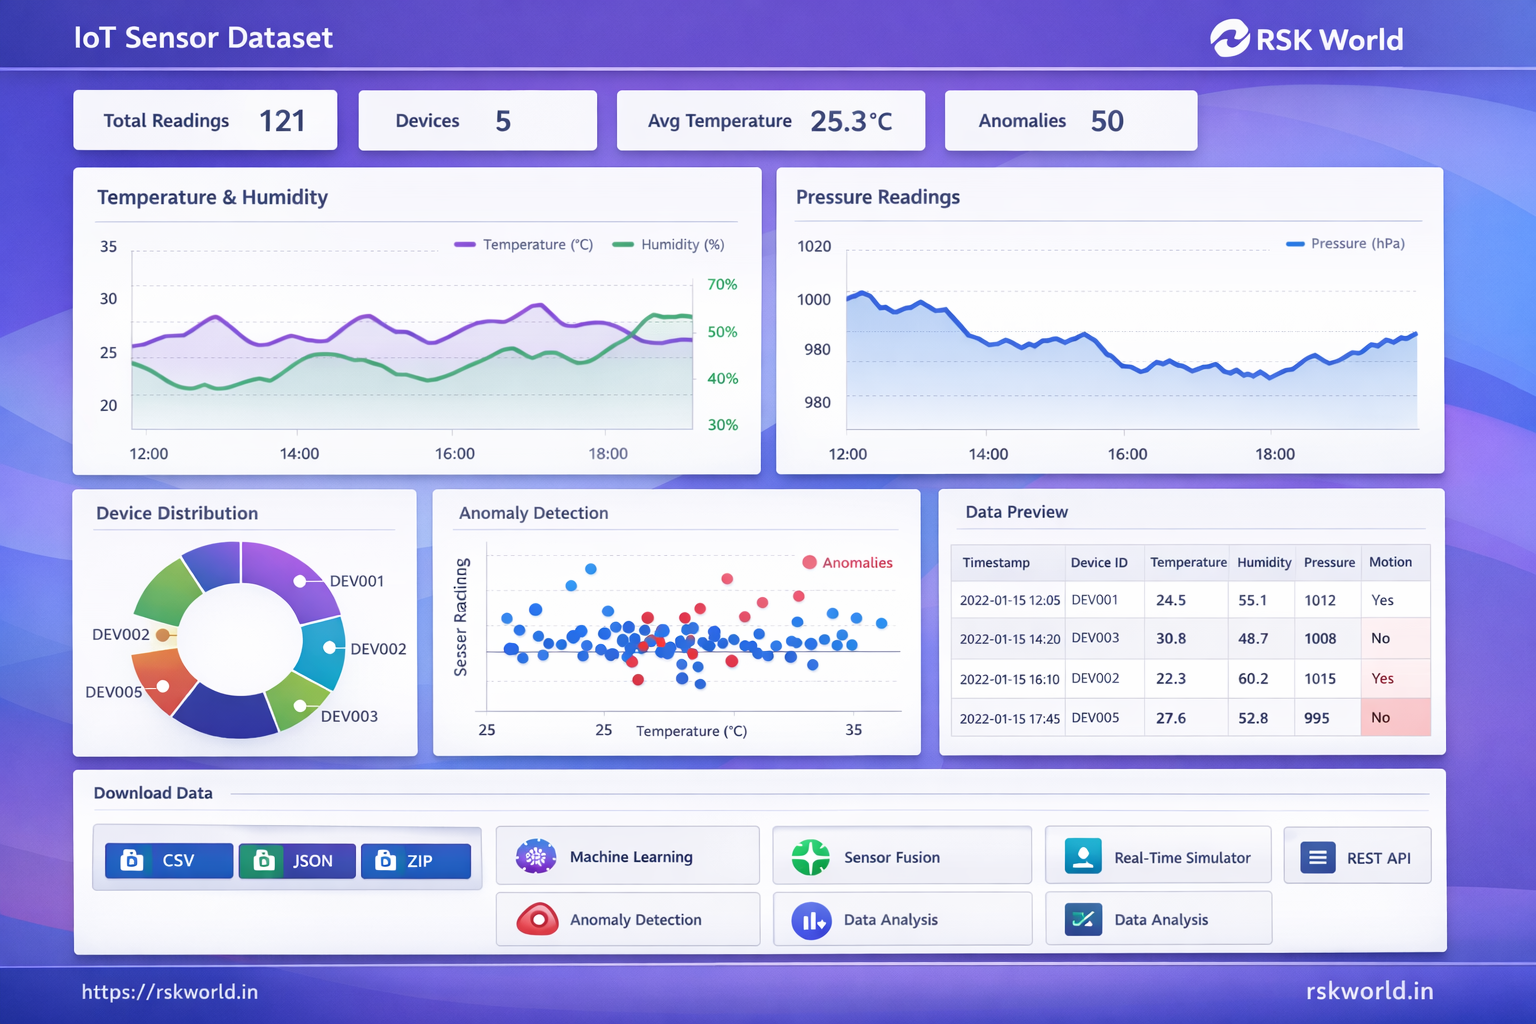Click the IoT Sensor Dataset title
The height and width of the screenshot is (1024, 1536).
pyautogui.click(x=203, y=38)
